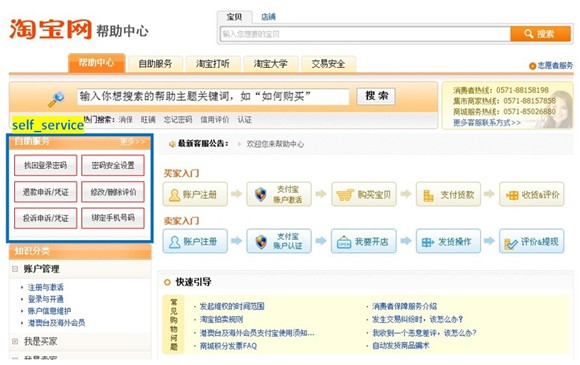Click the 投诉申诉/凭证 button

point(45,218)
